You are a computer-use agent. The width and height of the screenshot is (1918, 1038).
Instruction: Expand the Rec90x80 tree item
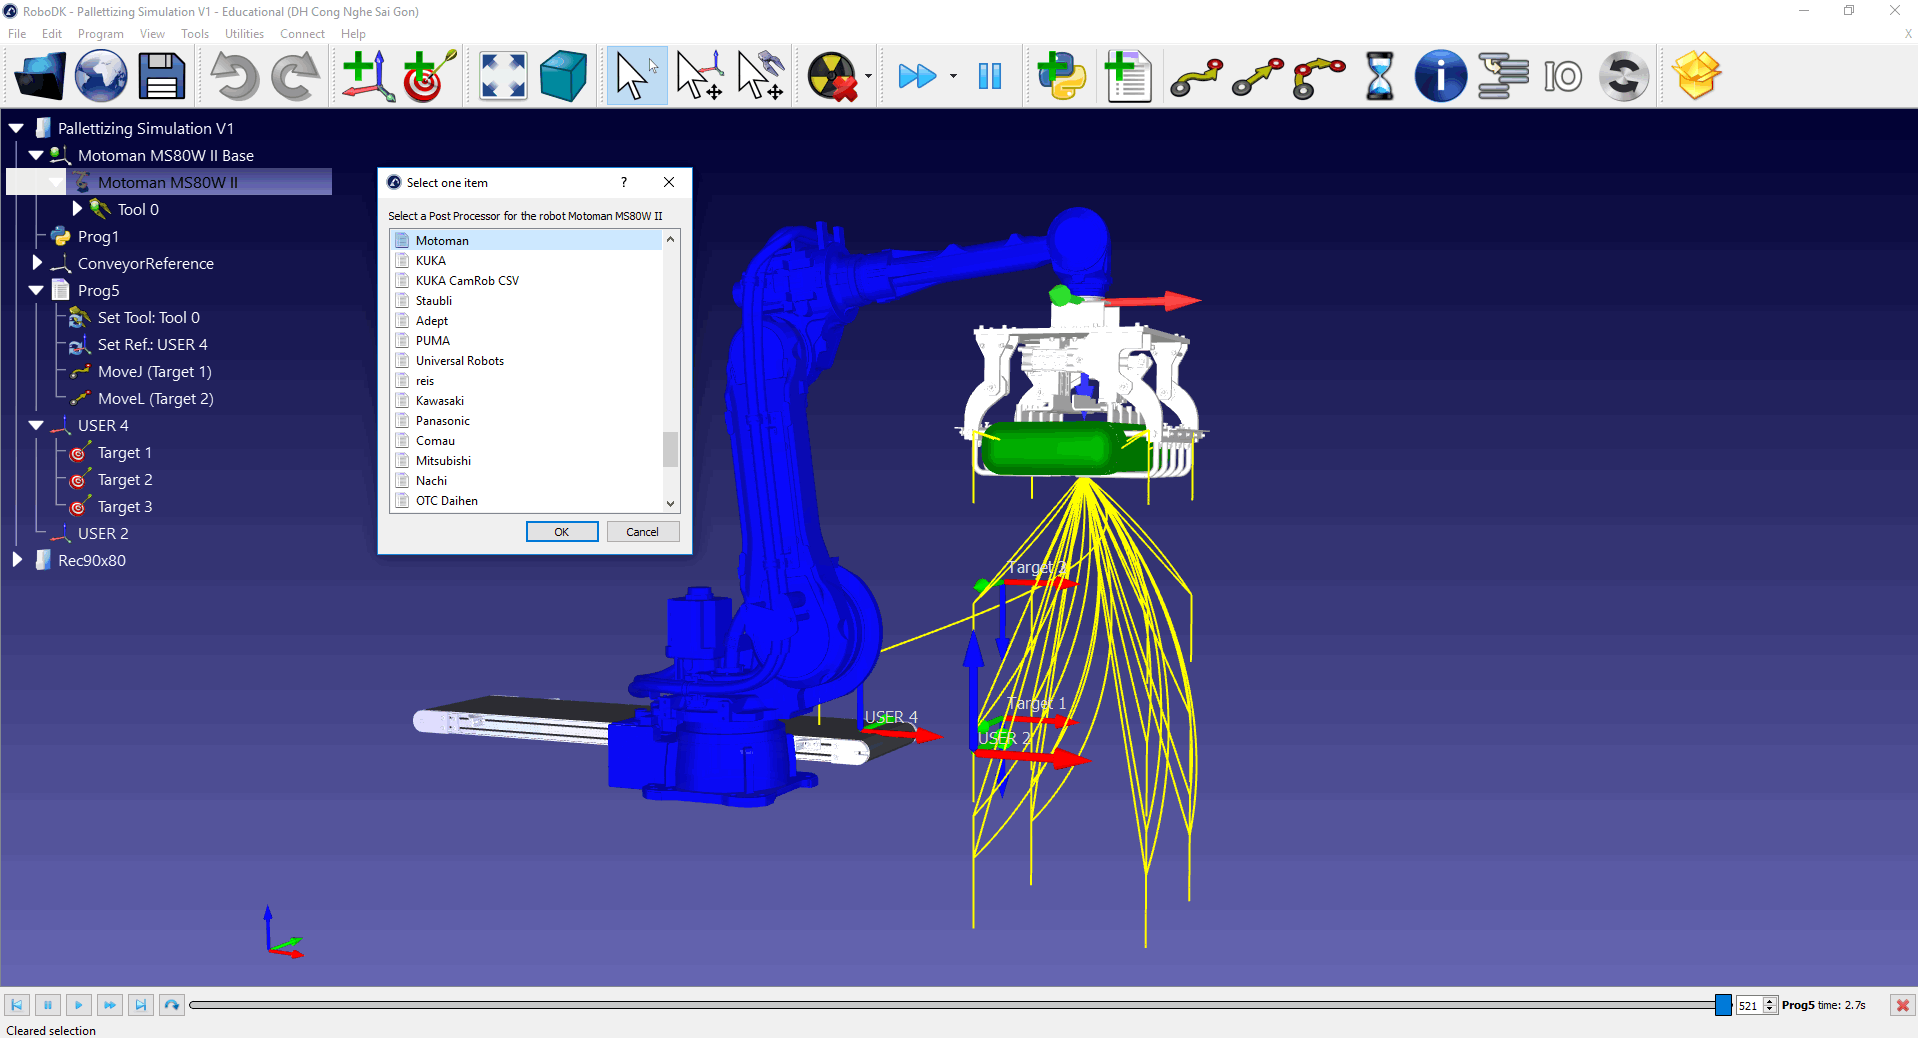tap(17, 560)
